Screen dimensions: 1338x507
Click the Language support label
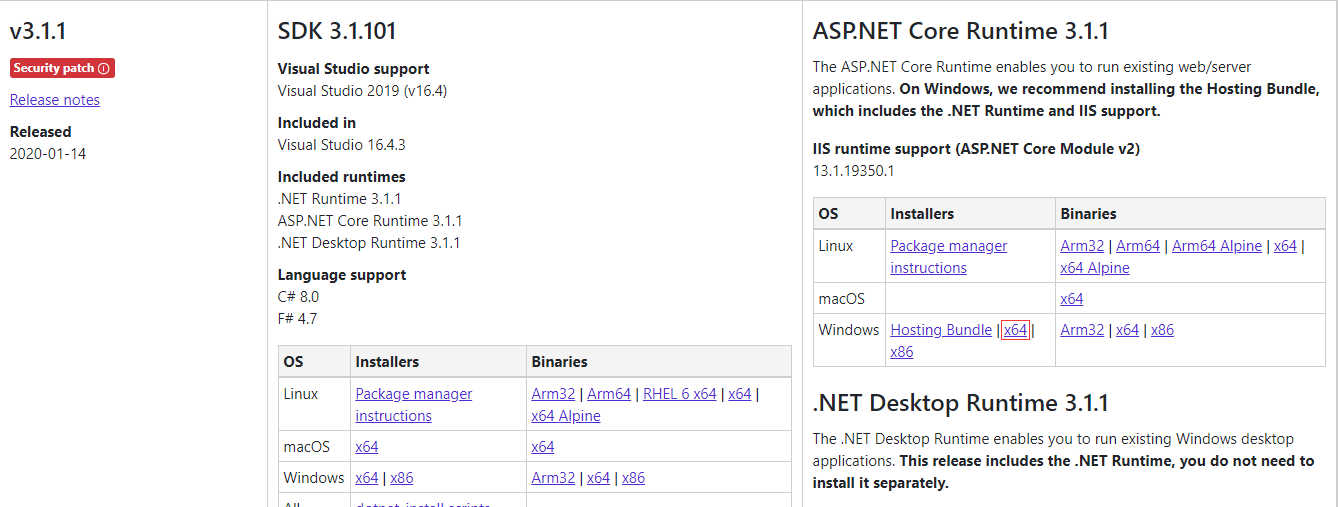(342, 275)
